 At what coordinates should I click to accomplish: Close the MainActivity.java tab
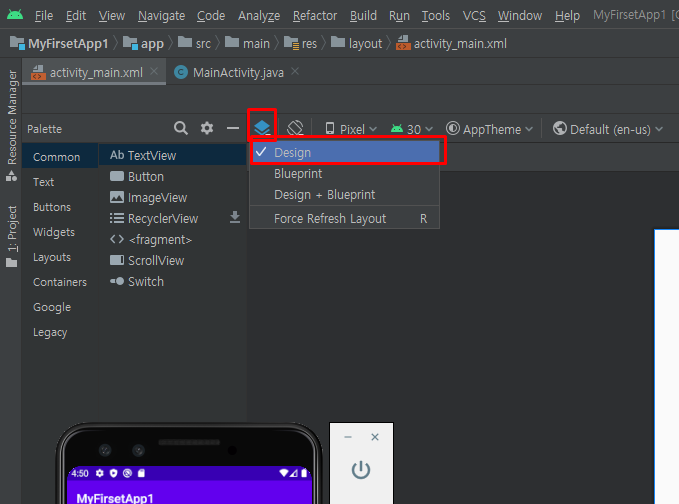click(295, 71)
